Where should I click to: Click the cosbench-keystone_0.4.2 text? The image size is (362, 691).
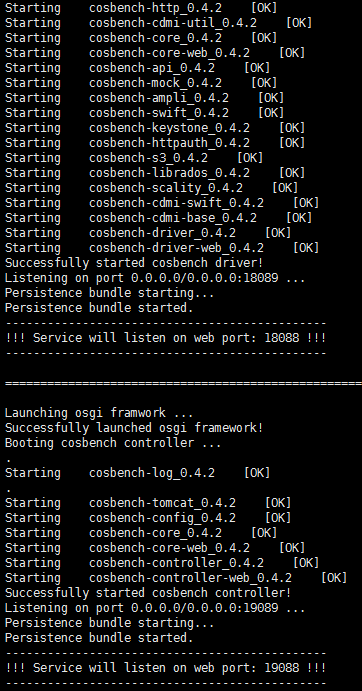coord(169,128)
